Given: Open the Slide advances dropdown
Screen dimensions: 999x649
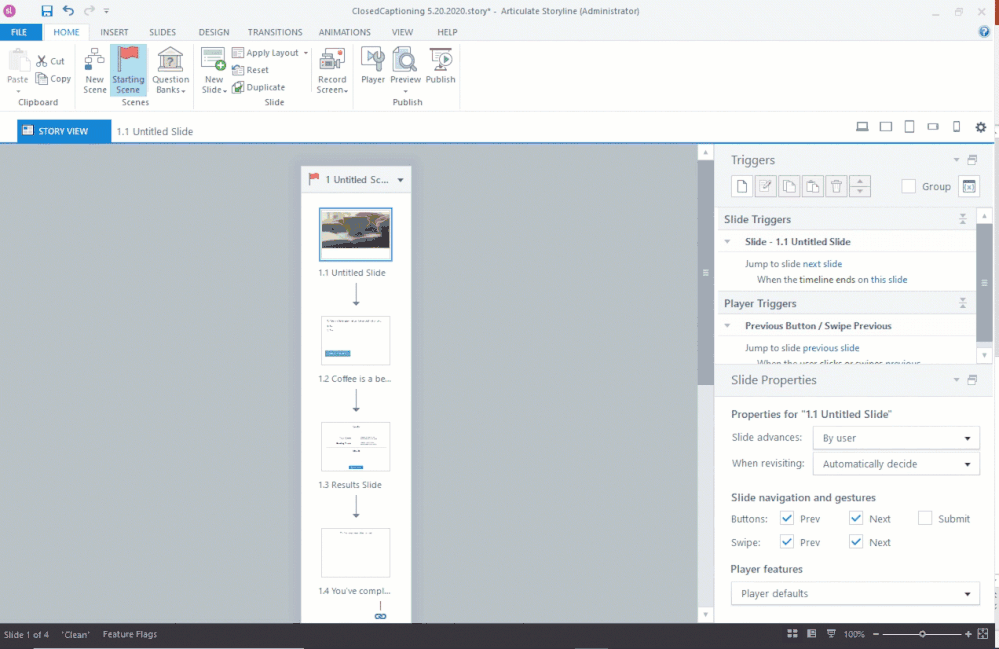Looking at the screenshot, I should [x=895, y=438].
